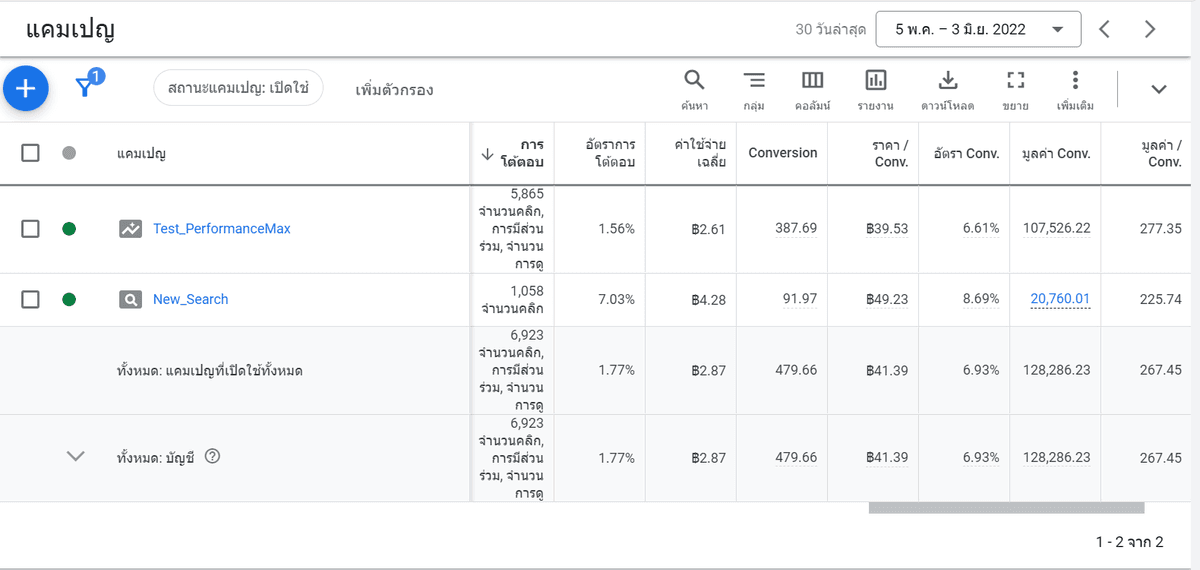Click the 277.35 value per conversion cell
This screenshot has height=570, width=1200.
point(1161,228)
